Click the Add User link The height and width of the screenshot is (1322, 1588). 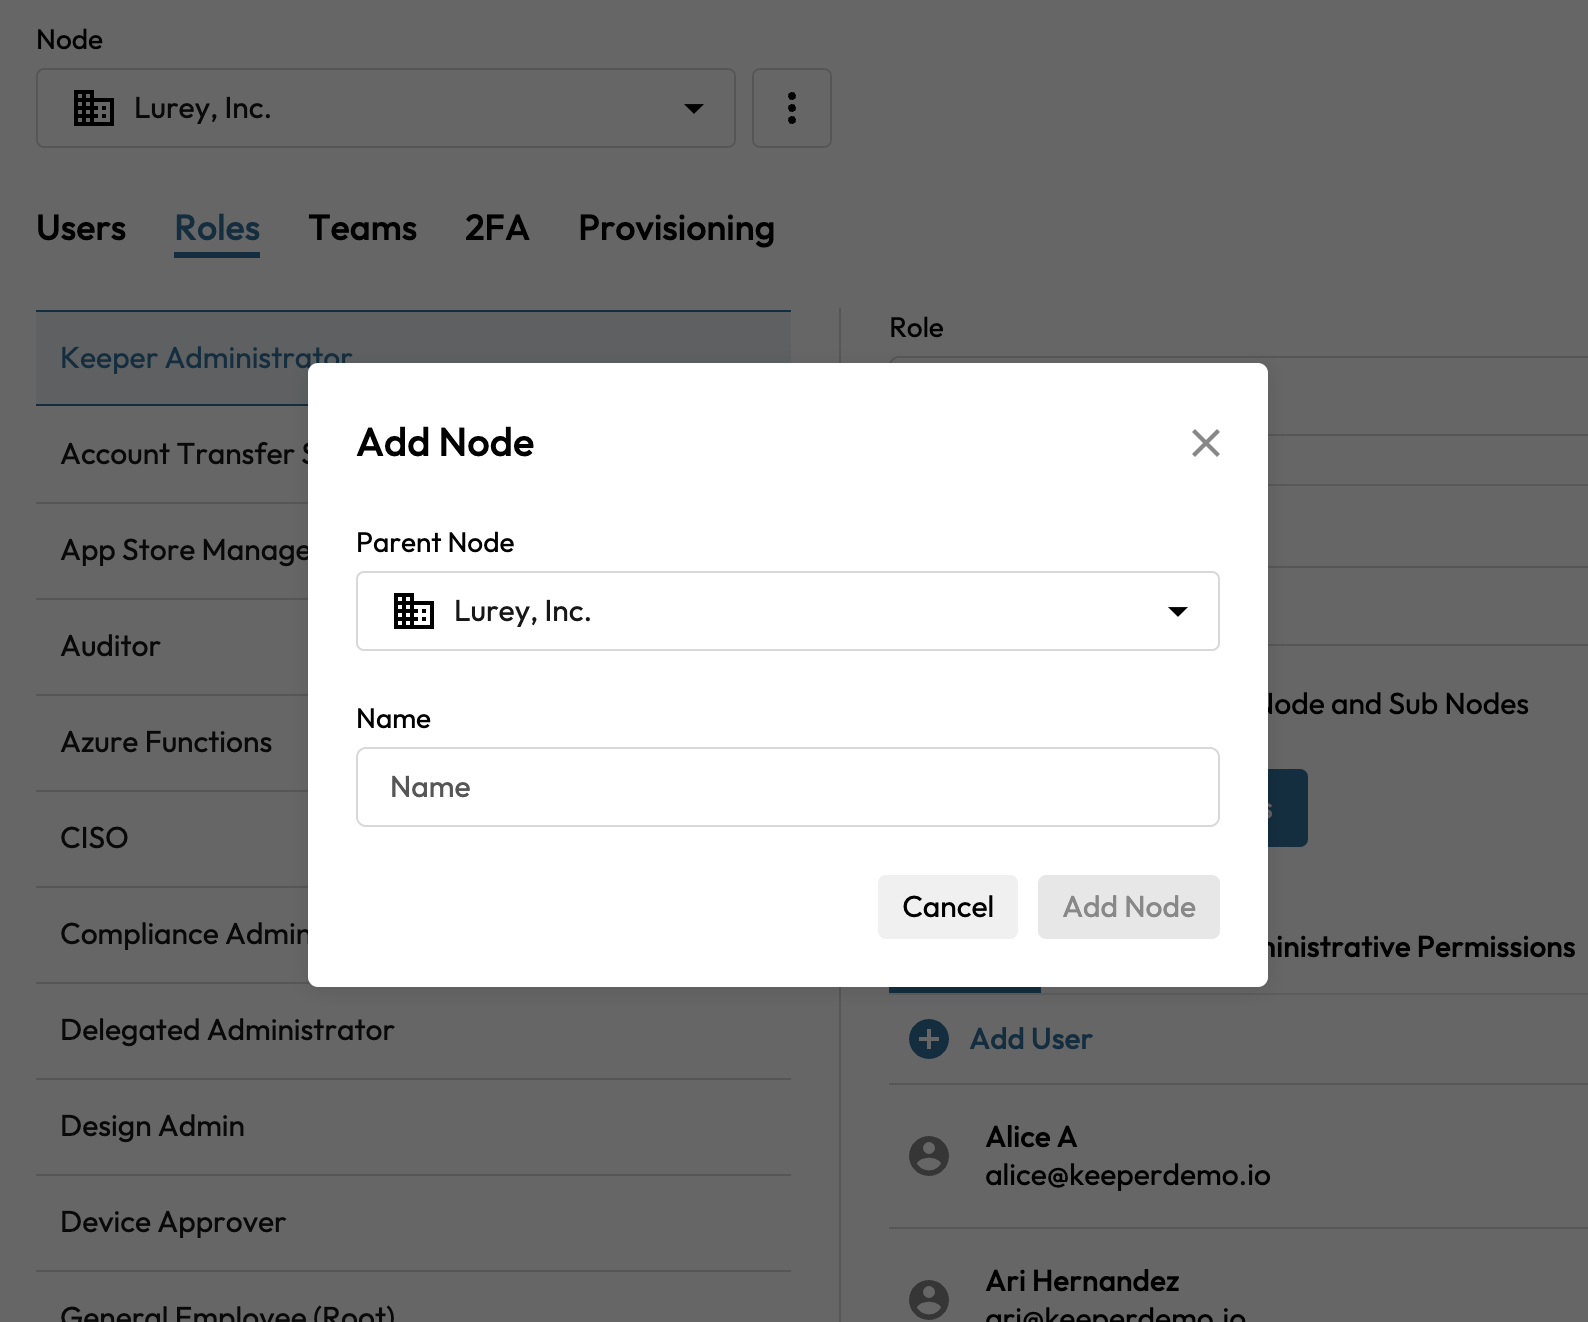pyautogui.click(x=1030, y=1039)
